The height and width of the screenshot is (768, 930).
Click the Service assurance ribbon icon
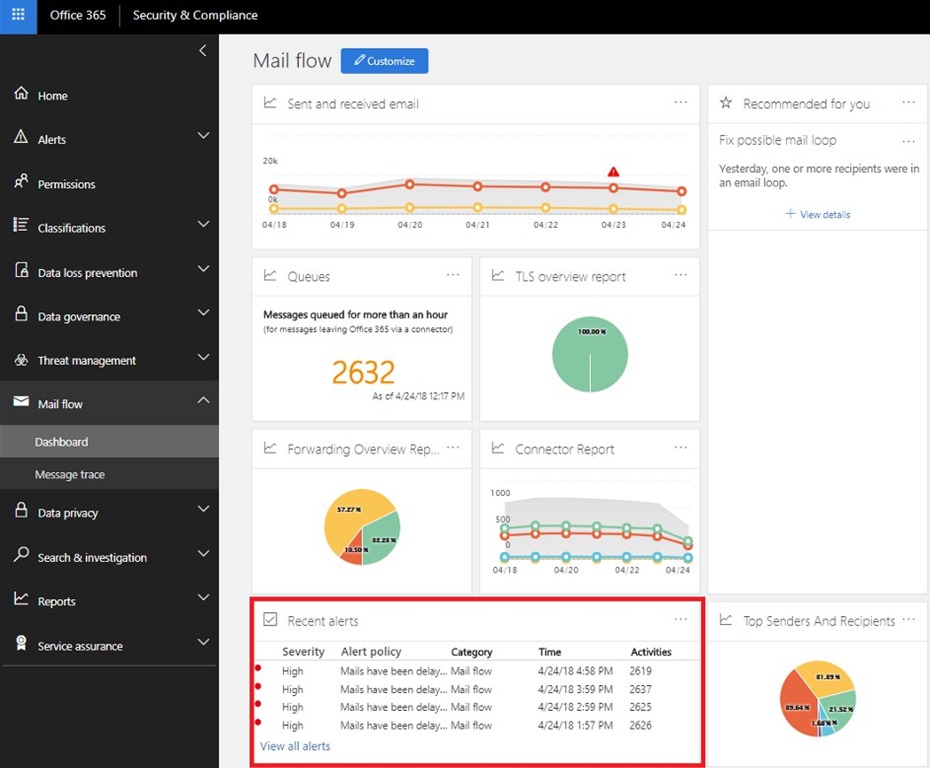tap(21, 643)
